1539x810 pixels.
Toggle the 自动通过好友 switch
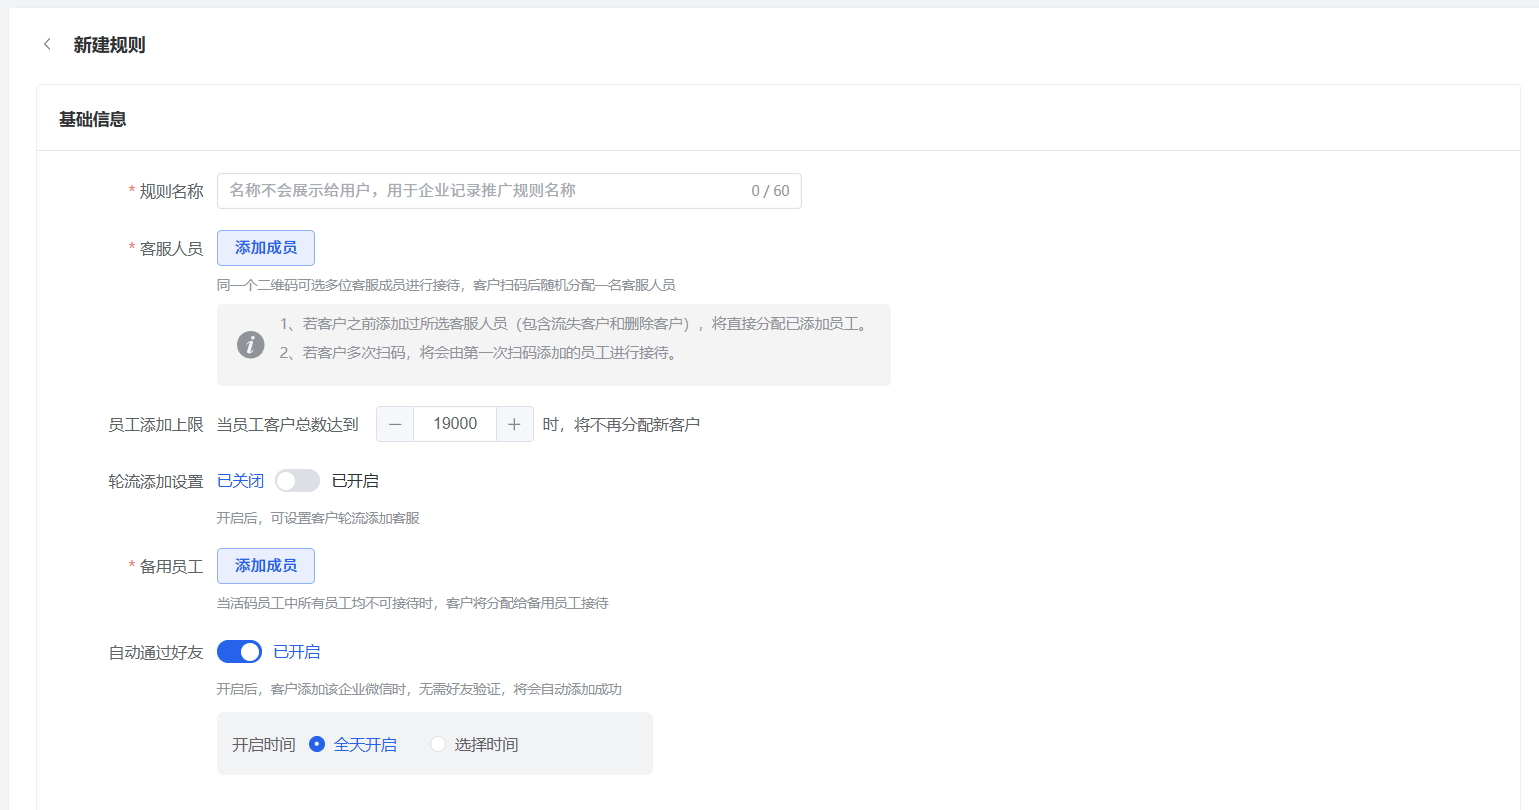coord(239,652)
